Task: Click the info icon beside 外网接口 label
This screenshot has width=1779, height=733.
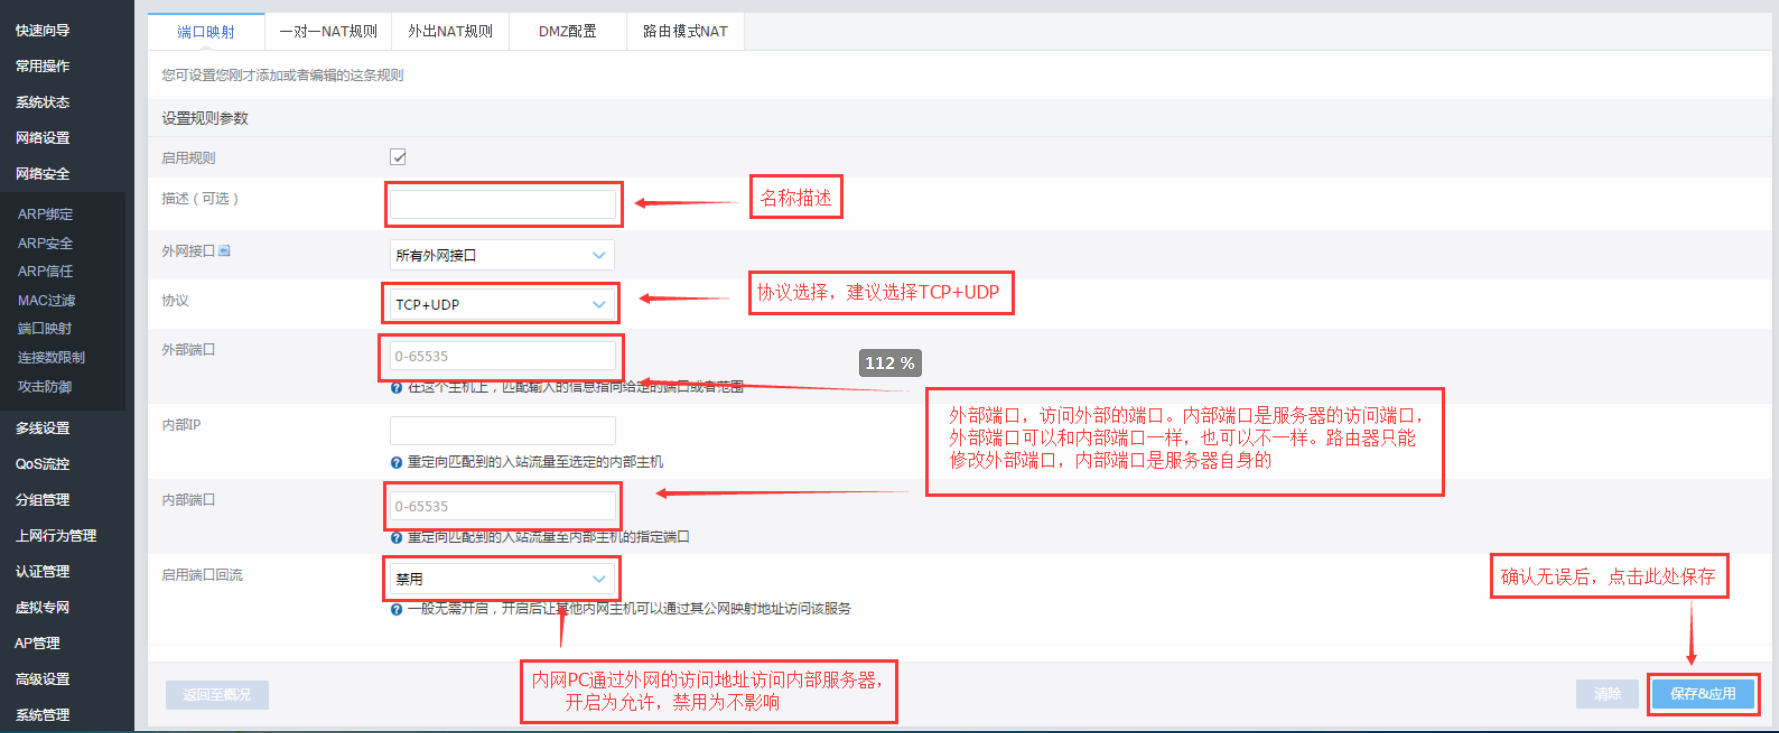Action: pyautogui.click(x=224, y=251)
